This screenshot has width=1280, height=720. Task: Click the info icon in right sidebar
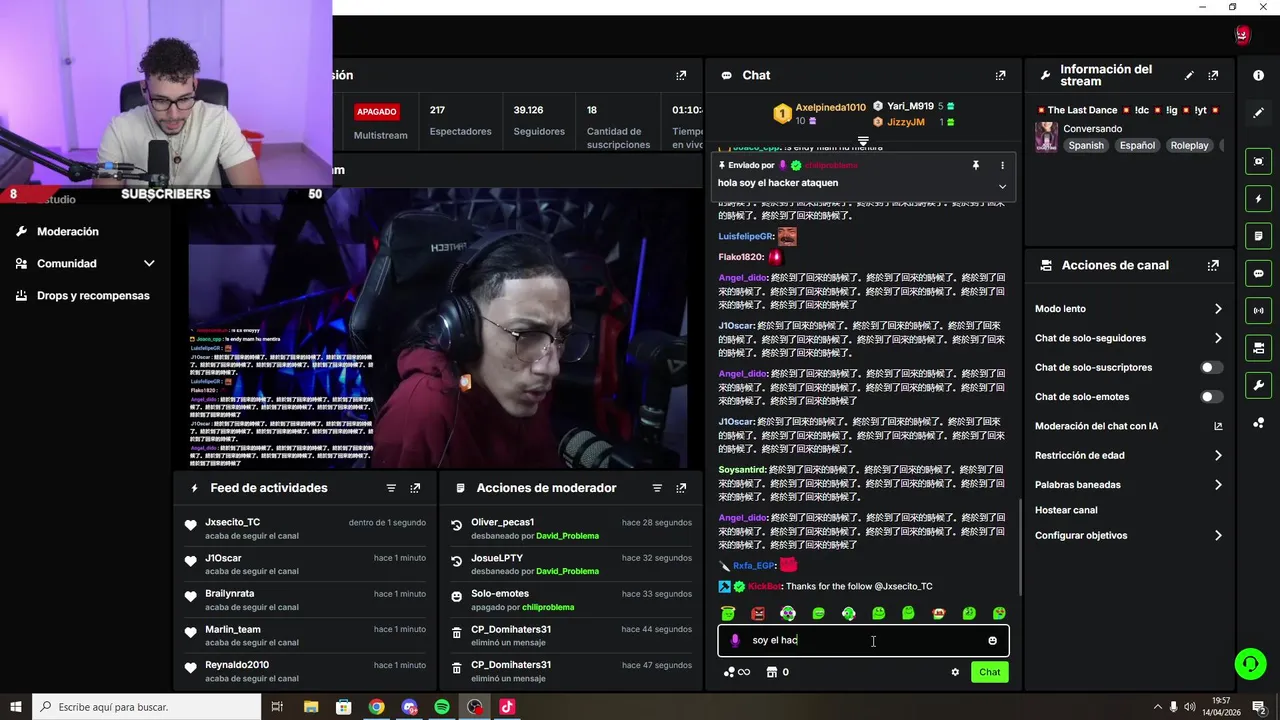pyautogui.click(x=1258, y=75)
